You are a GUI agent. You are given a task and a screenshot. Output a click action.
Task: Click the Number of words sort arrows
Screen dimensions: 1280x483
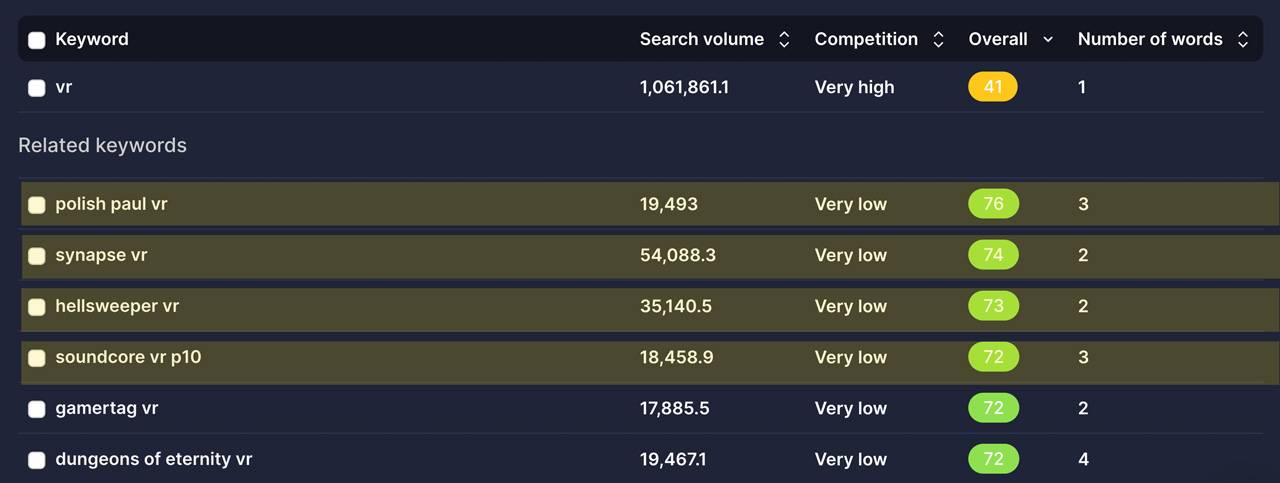[x=1243, y=40]
